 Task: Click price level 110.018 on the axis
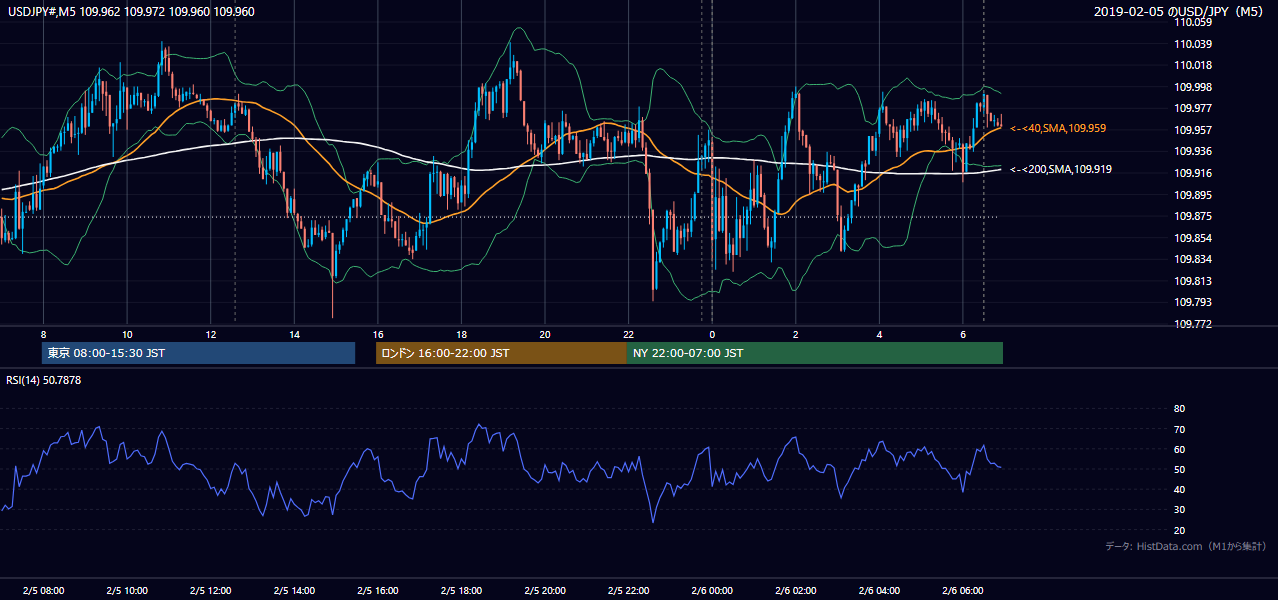(1193, 65)
